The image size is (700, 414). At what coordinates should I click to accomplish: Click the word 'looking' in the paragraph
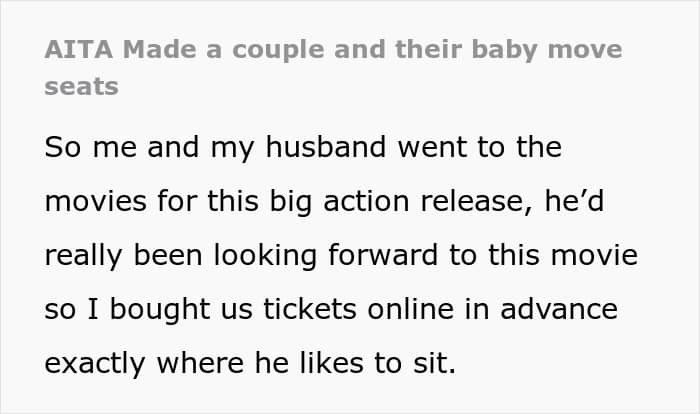pos(266,257)
